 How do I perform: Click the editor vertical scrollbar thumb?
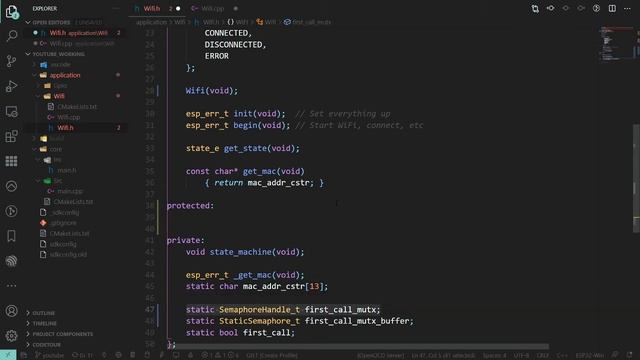tap(636, 178)
